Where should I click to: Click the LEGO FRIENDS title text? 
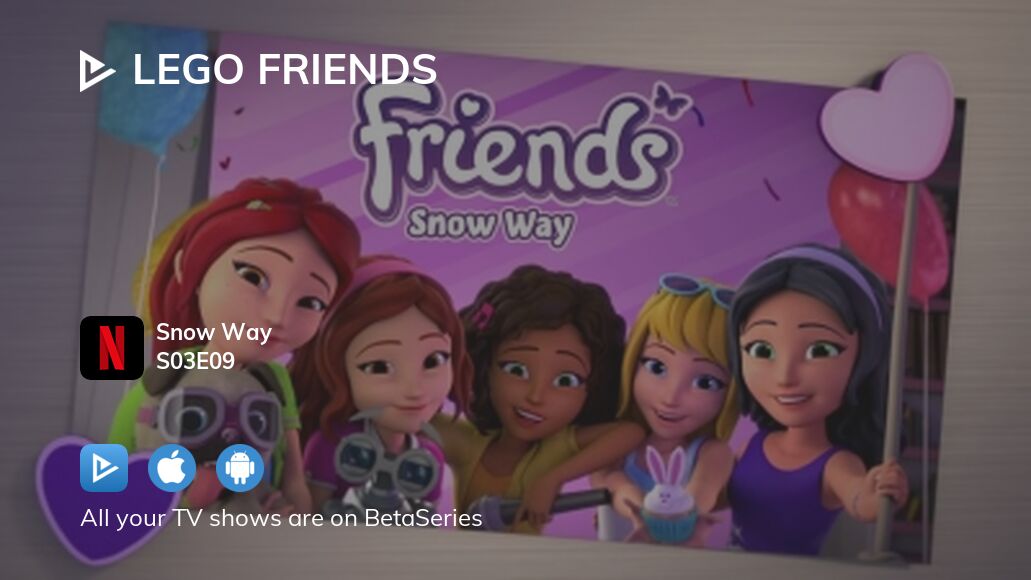click(x=285, y=69)
